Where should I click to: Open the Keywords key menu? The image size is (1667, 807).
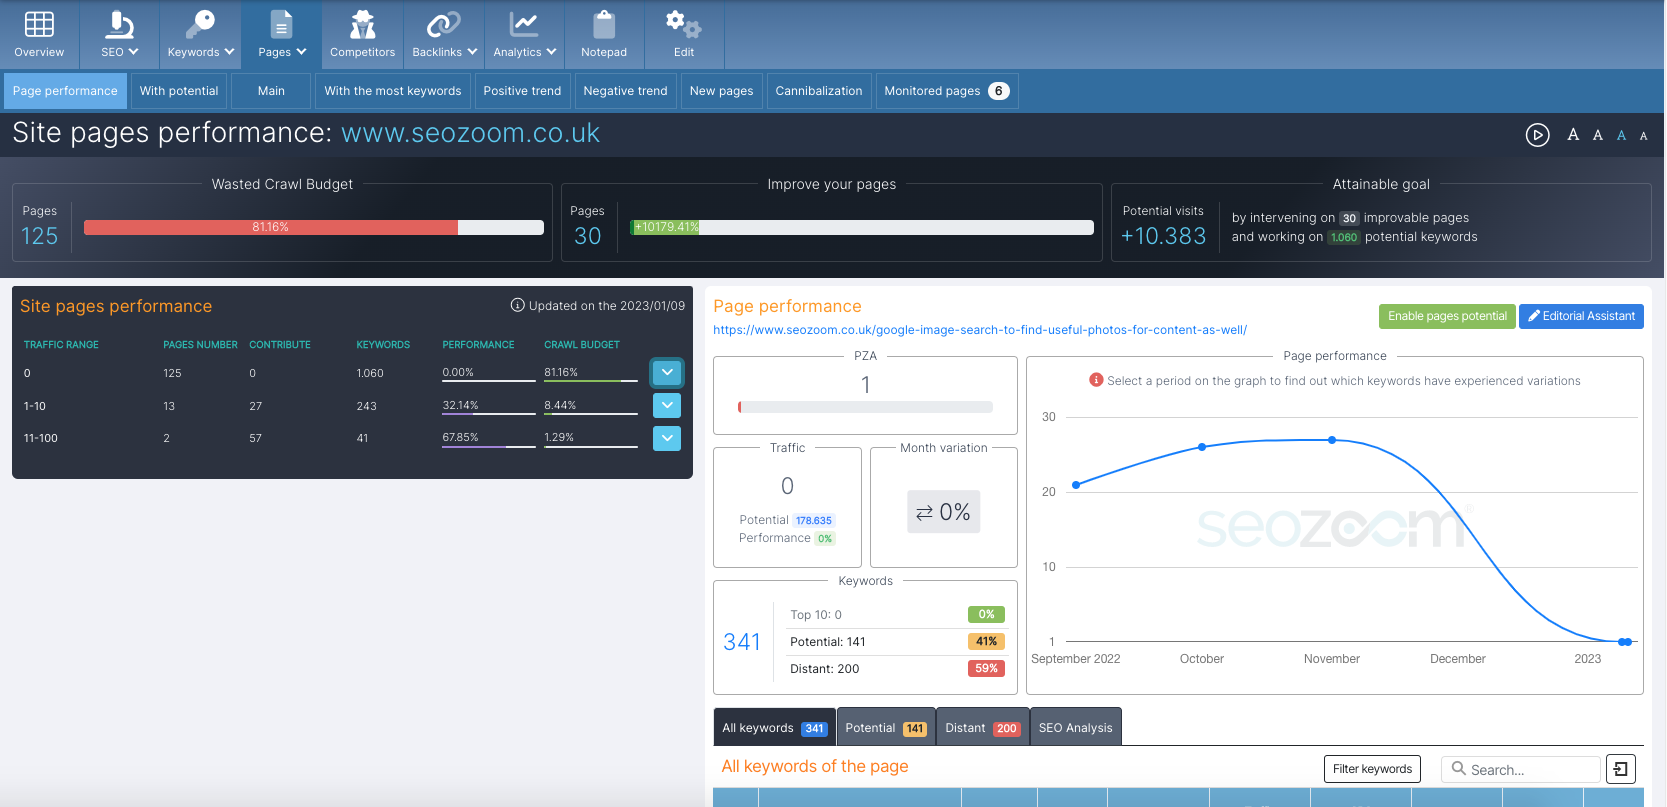click(x=200, y=34)
